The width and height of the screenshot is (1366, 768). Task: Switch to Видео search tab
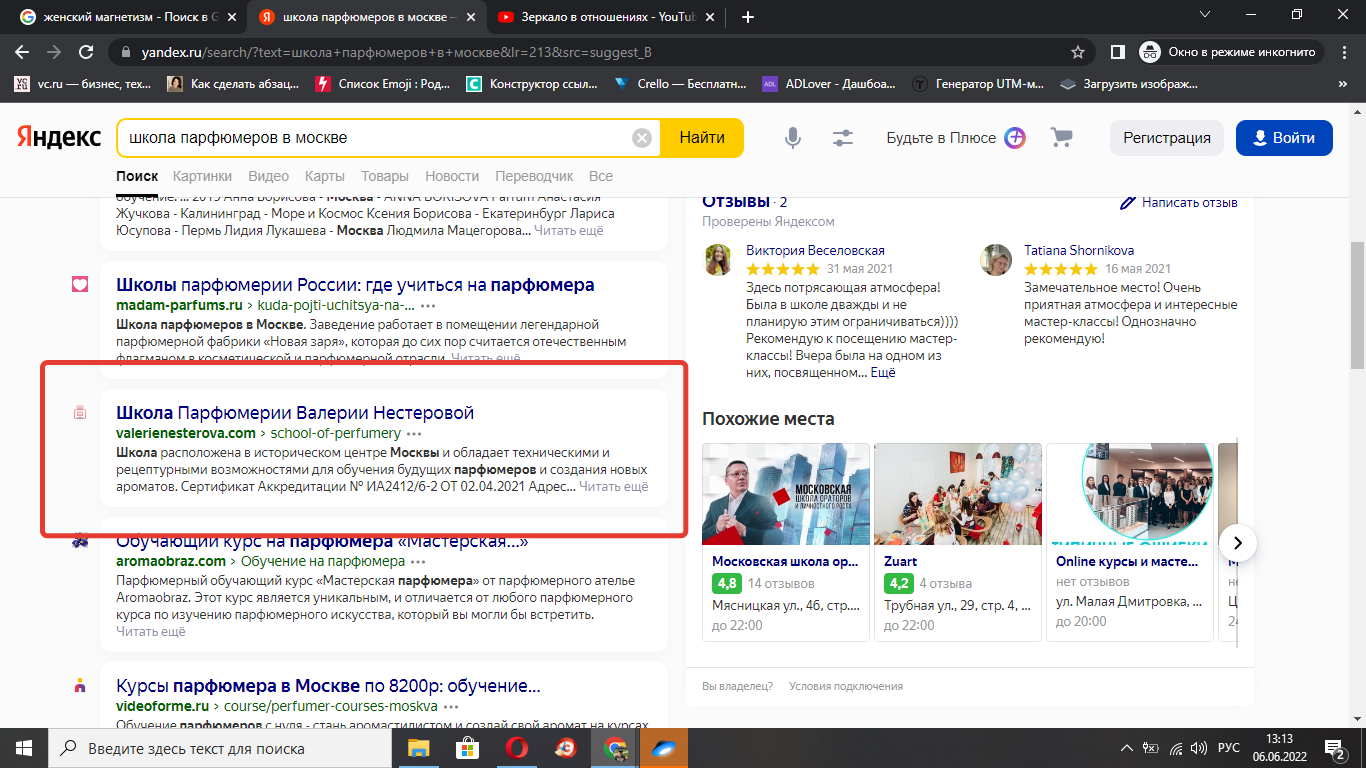pyautogui.click(x=268, y=176)
